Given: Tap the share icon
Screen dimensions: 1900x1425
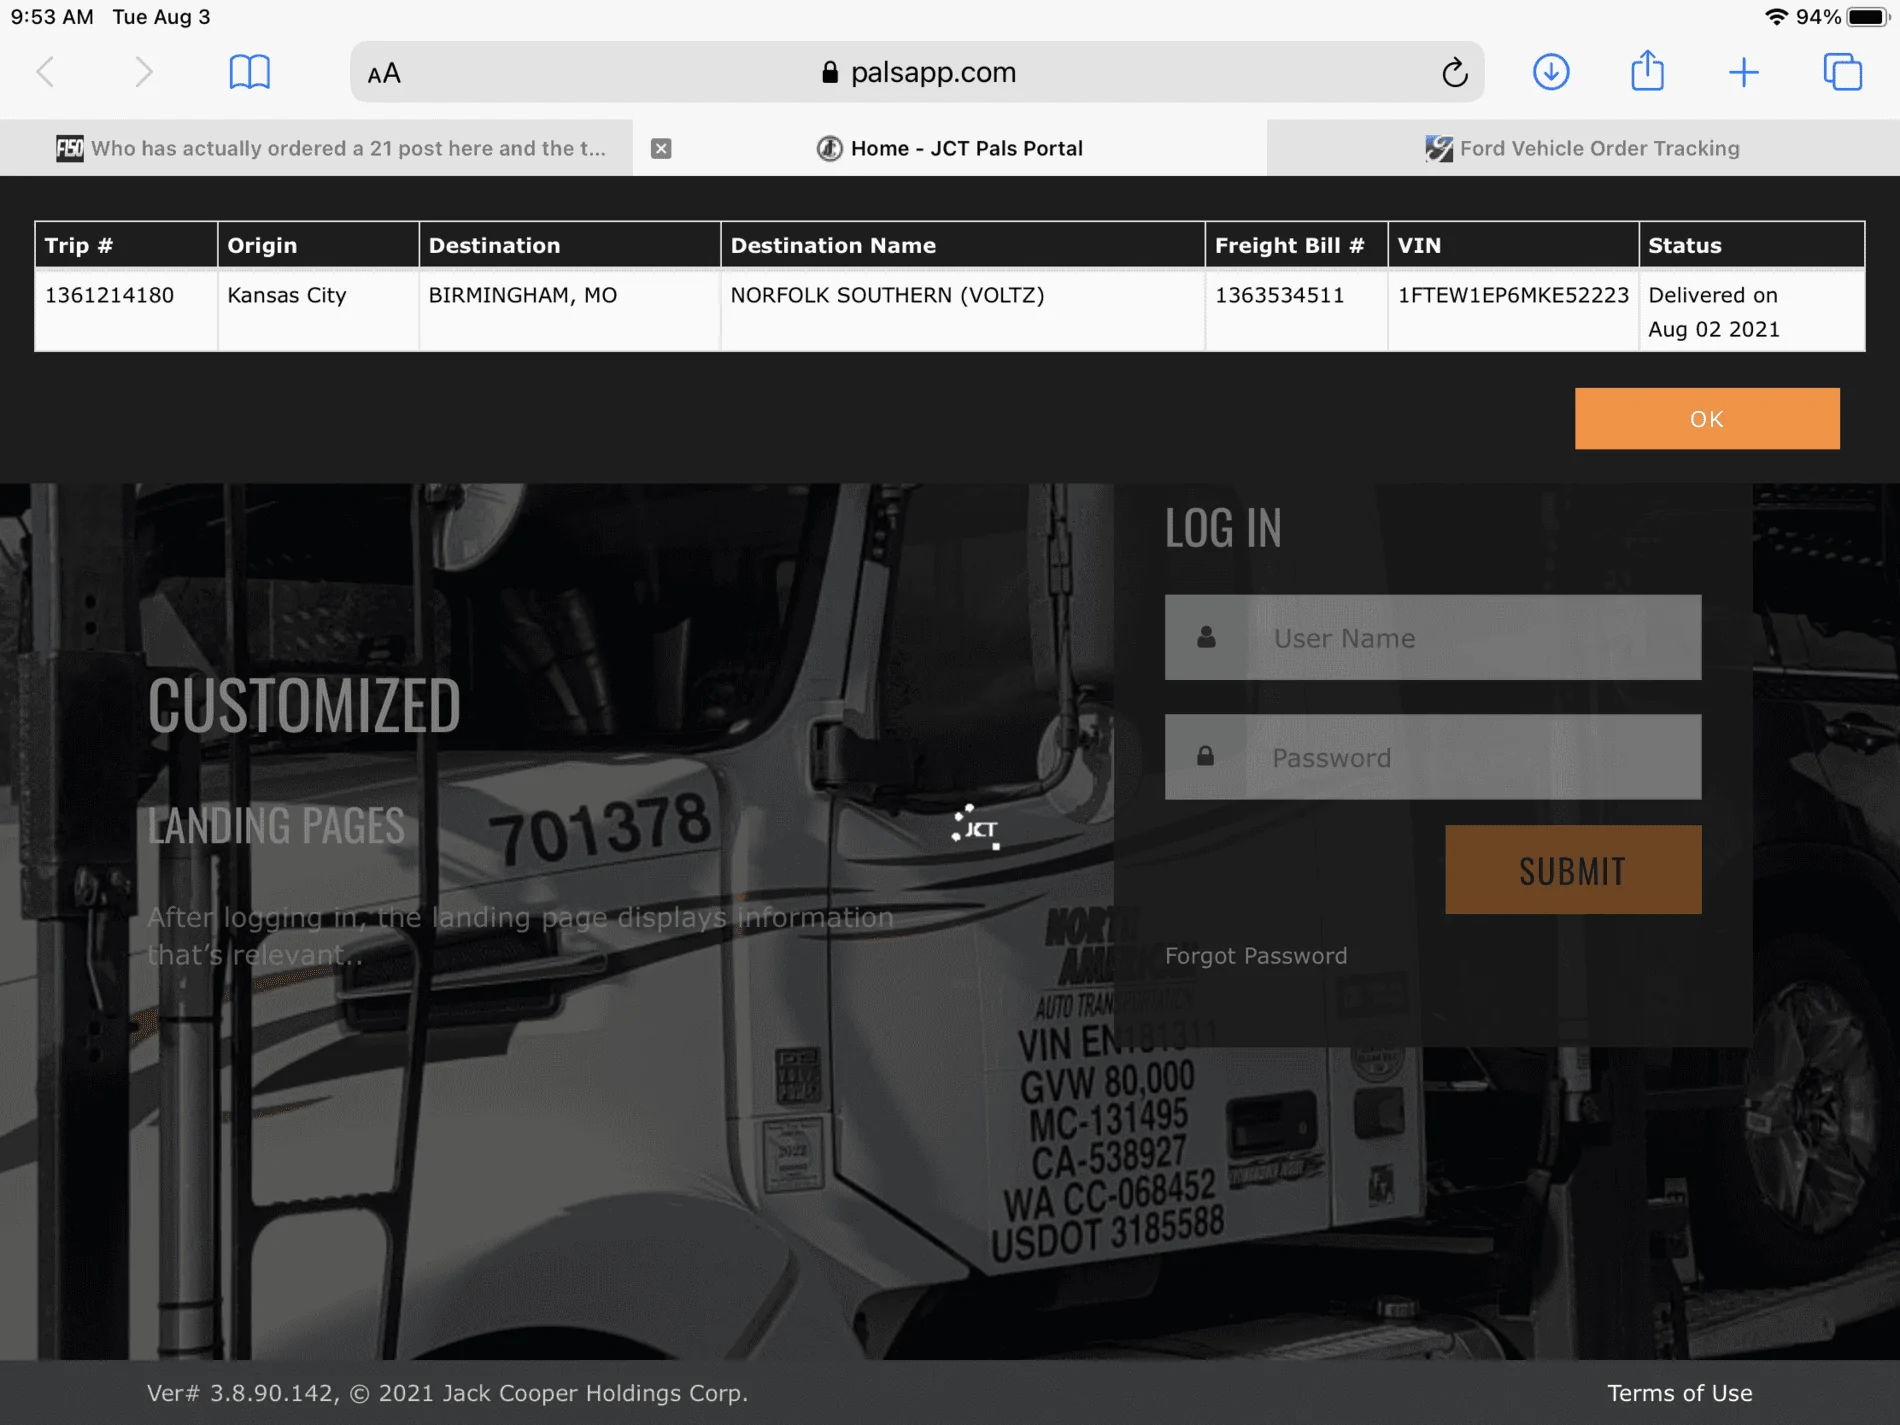Looking at the screenshot, I should point(1647,72).
